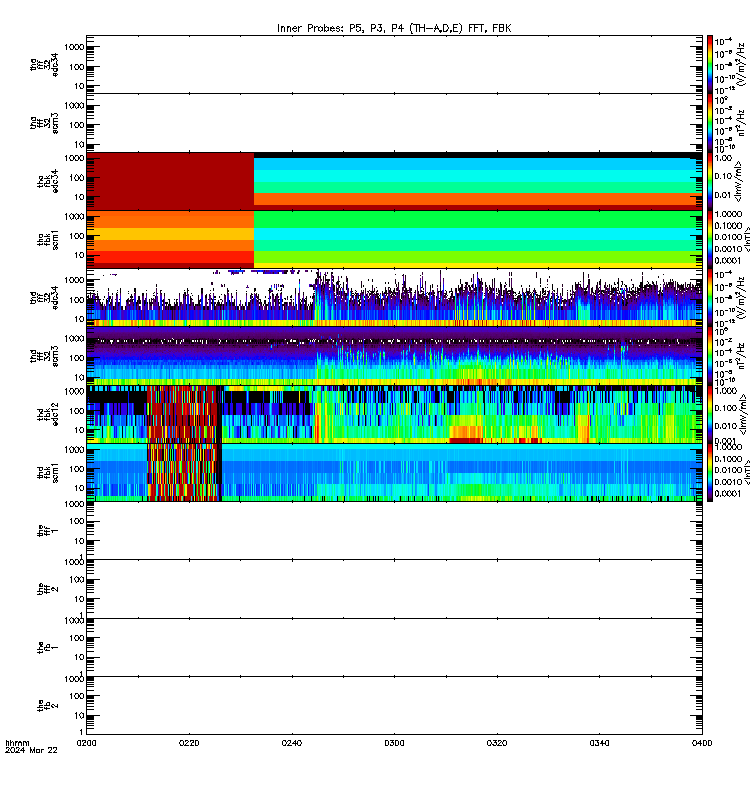Click the 'tha fbk edc34' panel label

[x=48, y=181]
